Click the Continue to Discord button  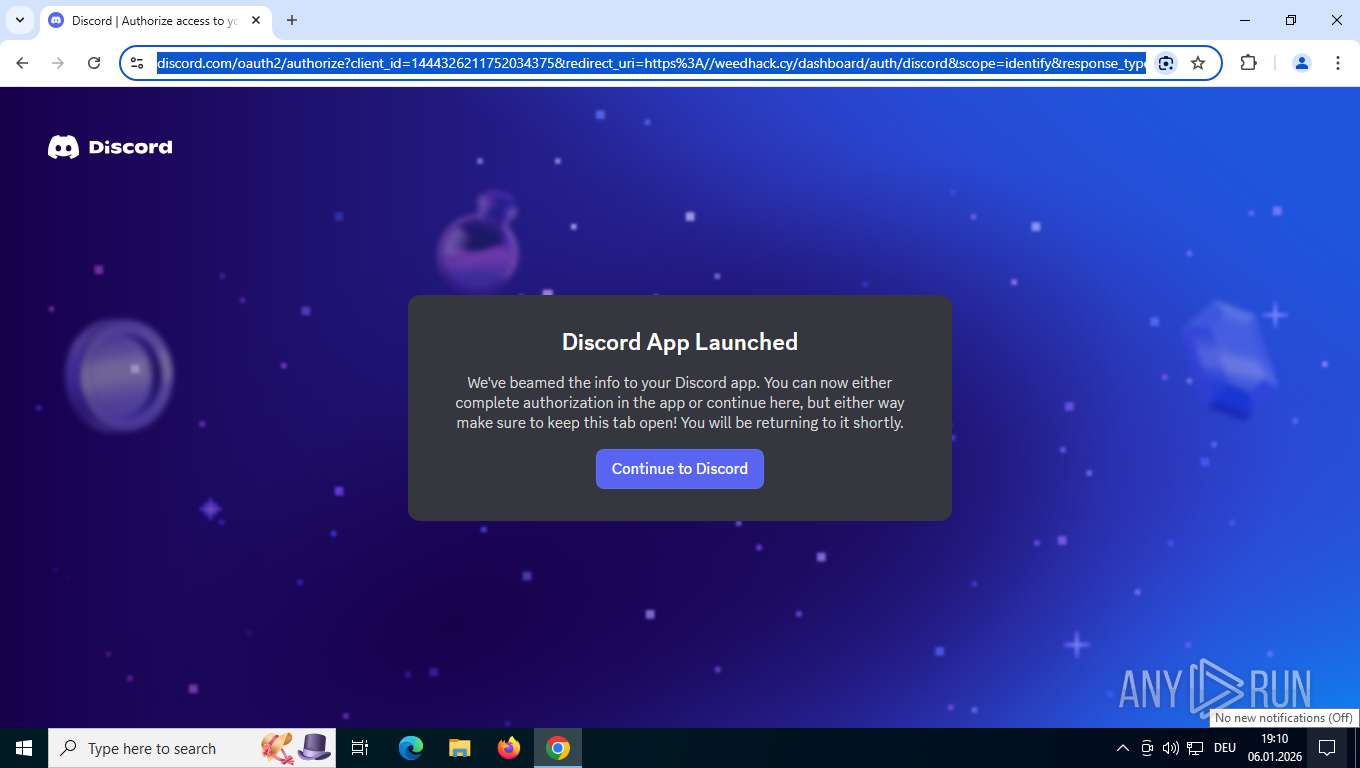tap(680, 469)
